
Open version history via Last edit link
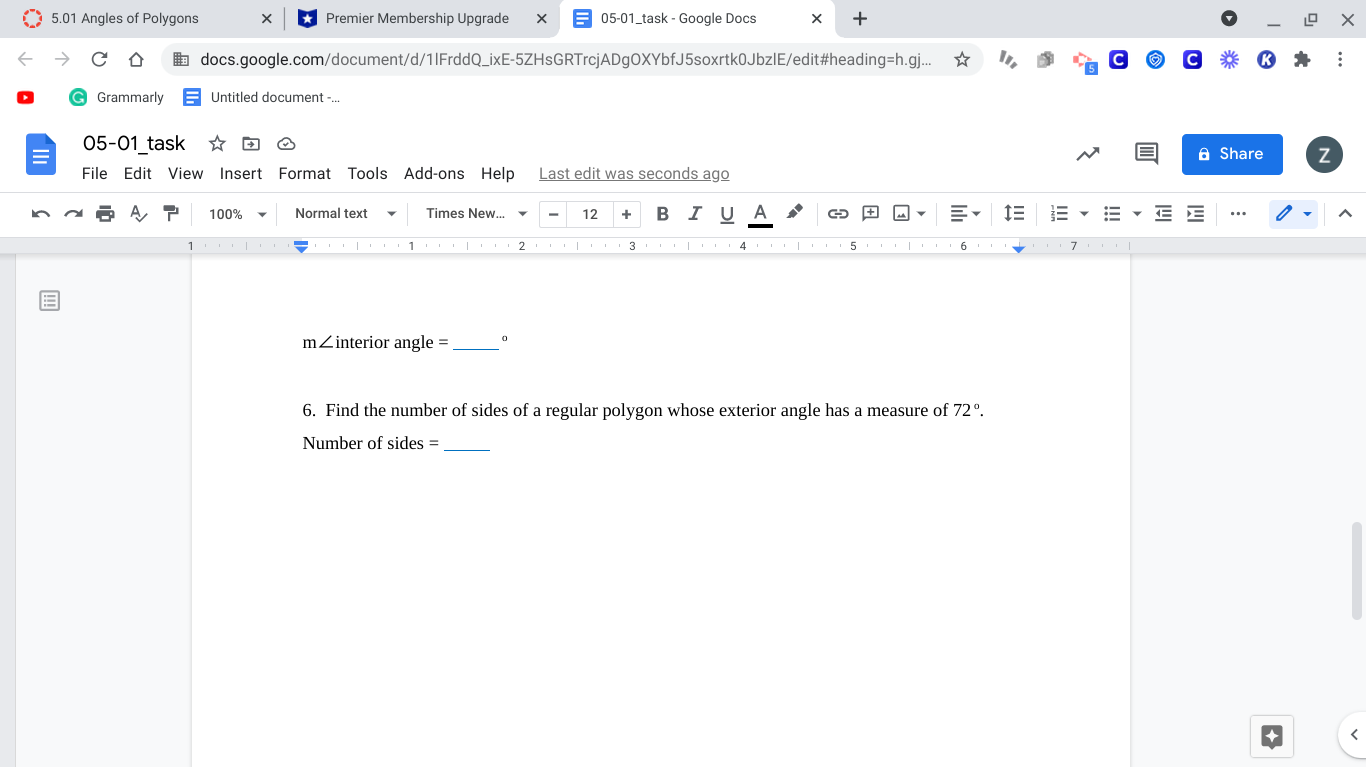(x=633, y=173)
